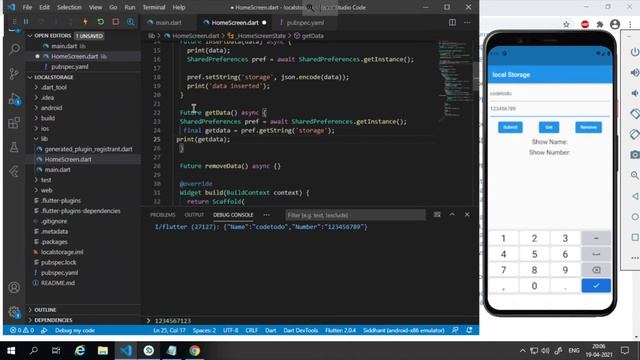The width and height of the screenshot is (640, 360).
Task: Click the debug console filter field
Action: [355, 215]
